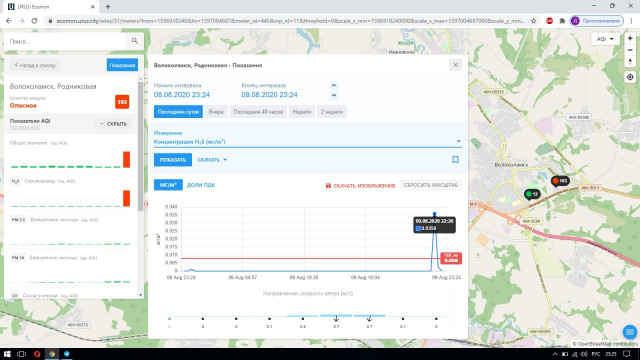Image resolution: width=640 pixels, height=360 pixels.
Task: Shift interval forward arrow
Action: pos(334,85)
